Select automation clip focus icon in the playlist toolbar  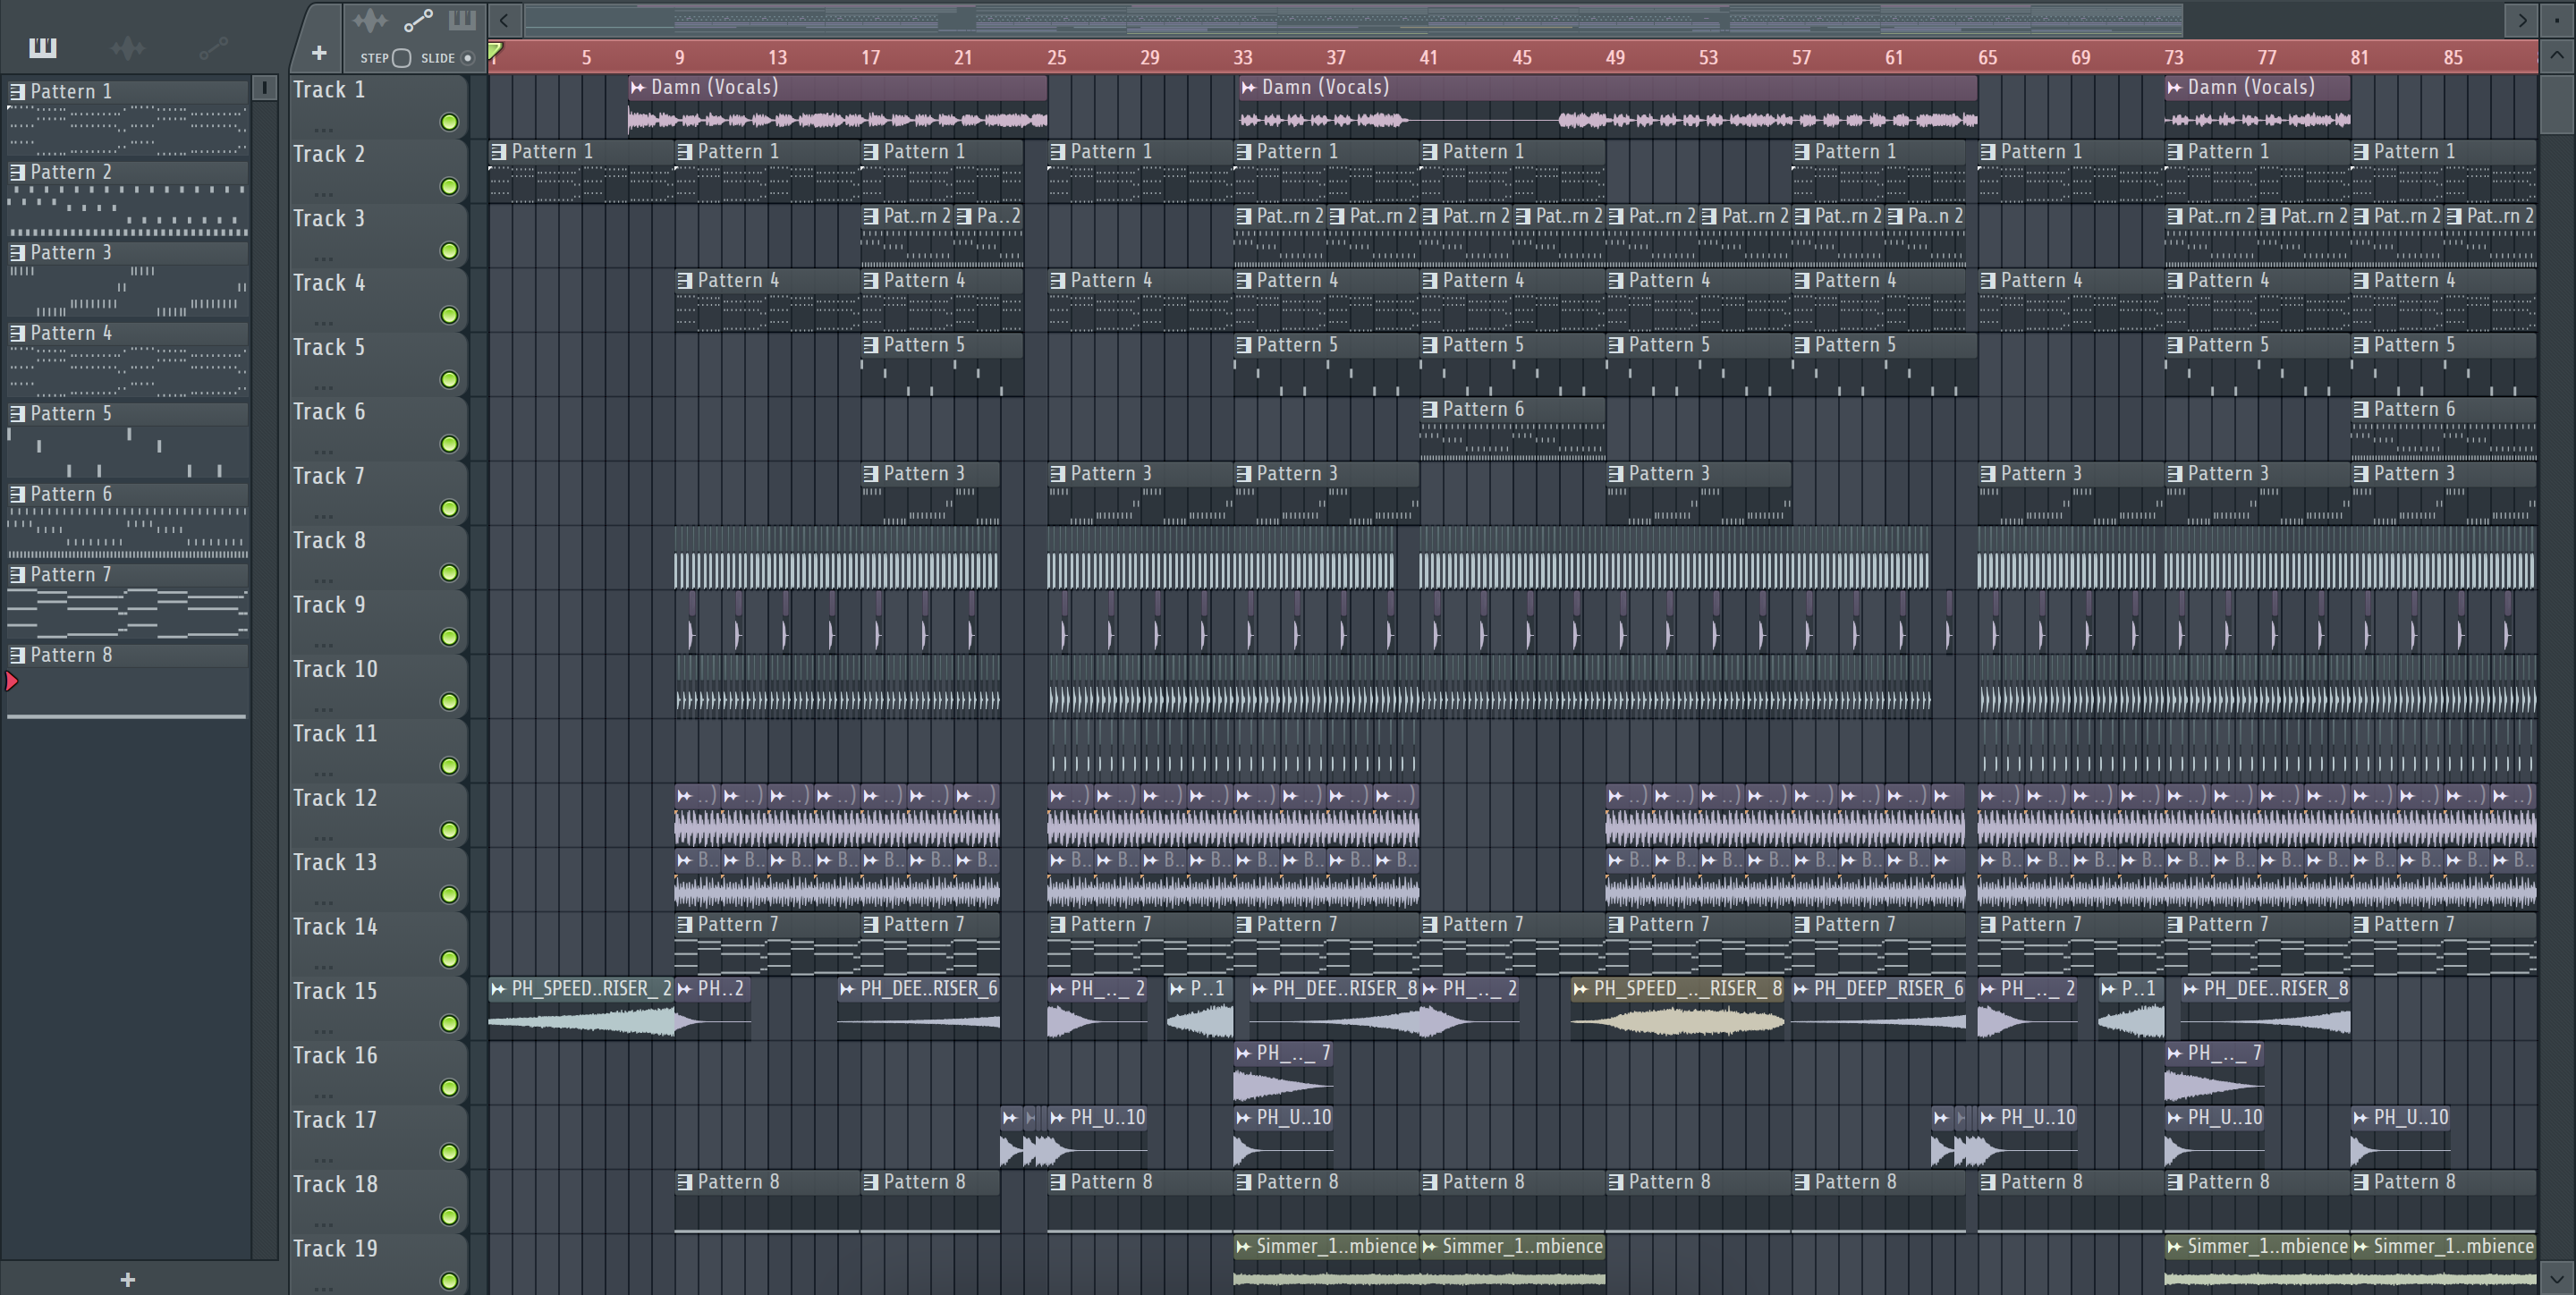[x=418, y=20]
